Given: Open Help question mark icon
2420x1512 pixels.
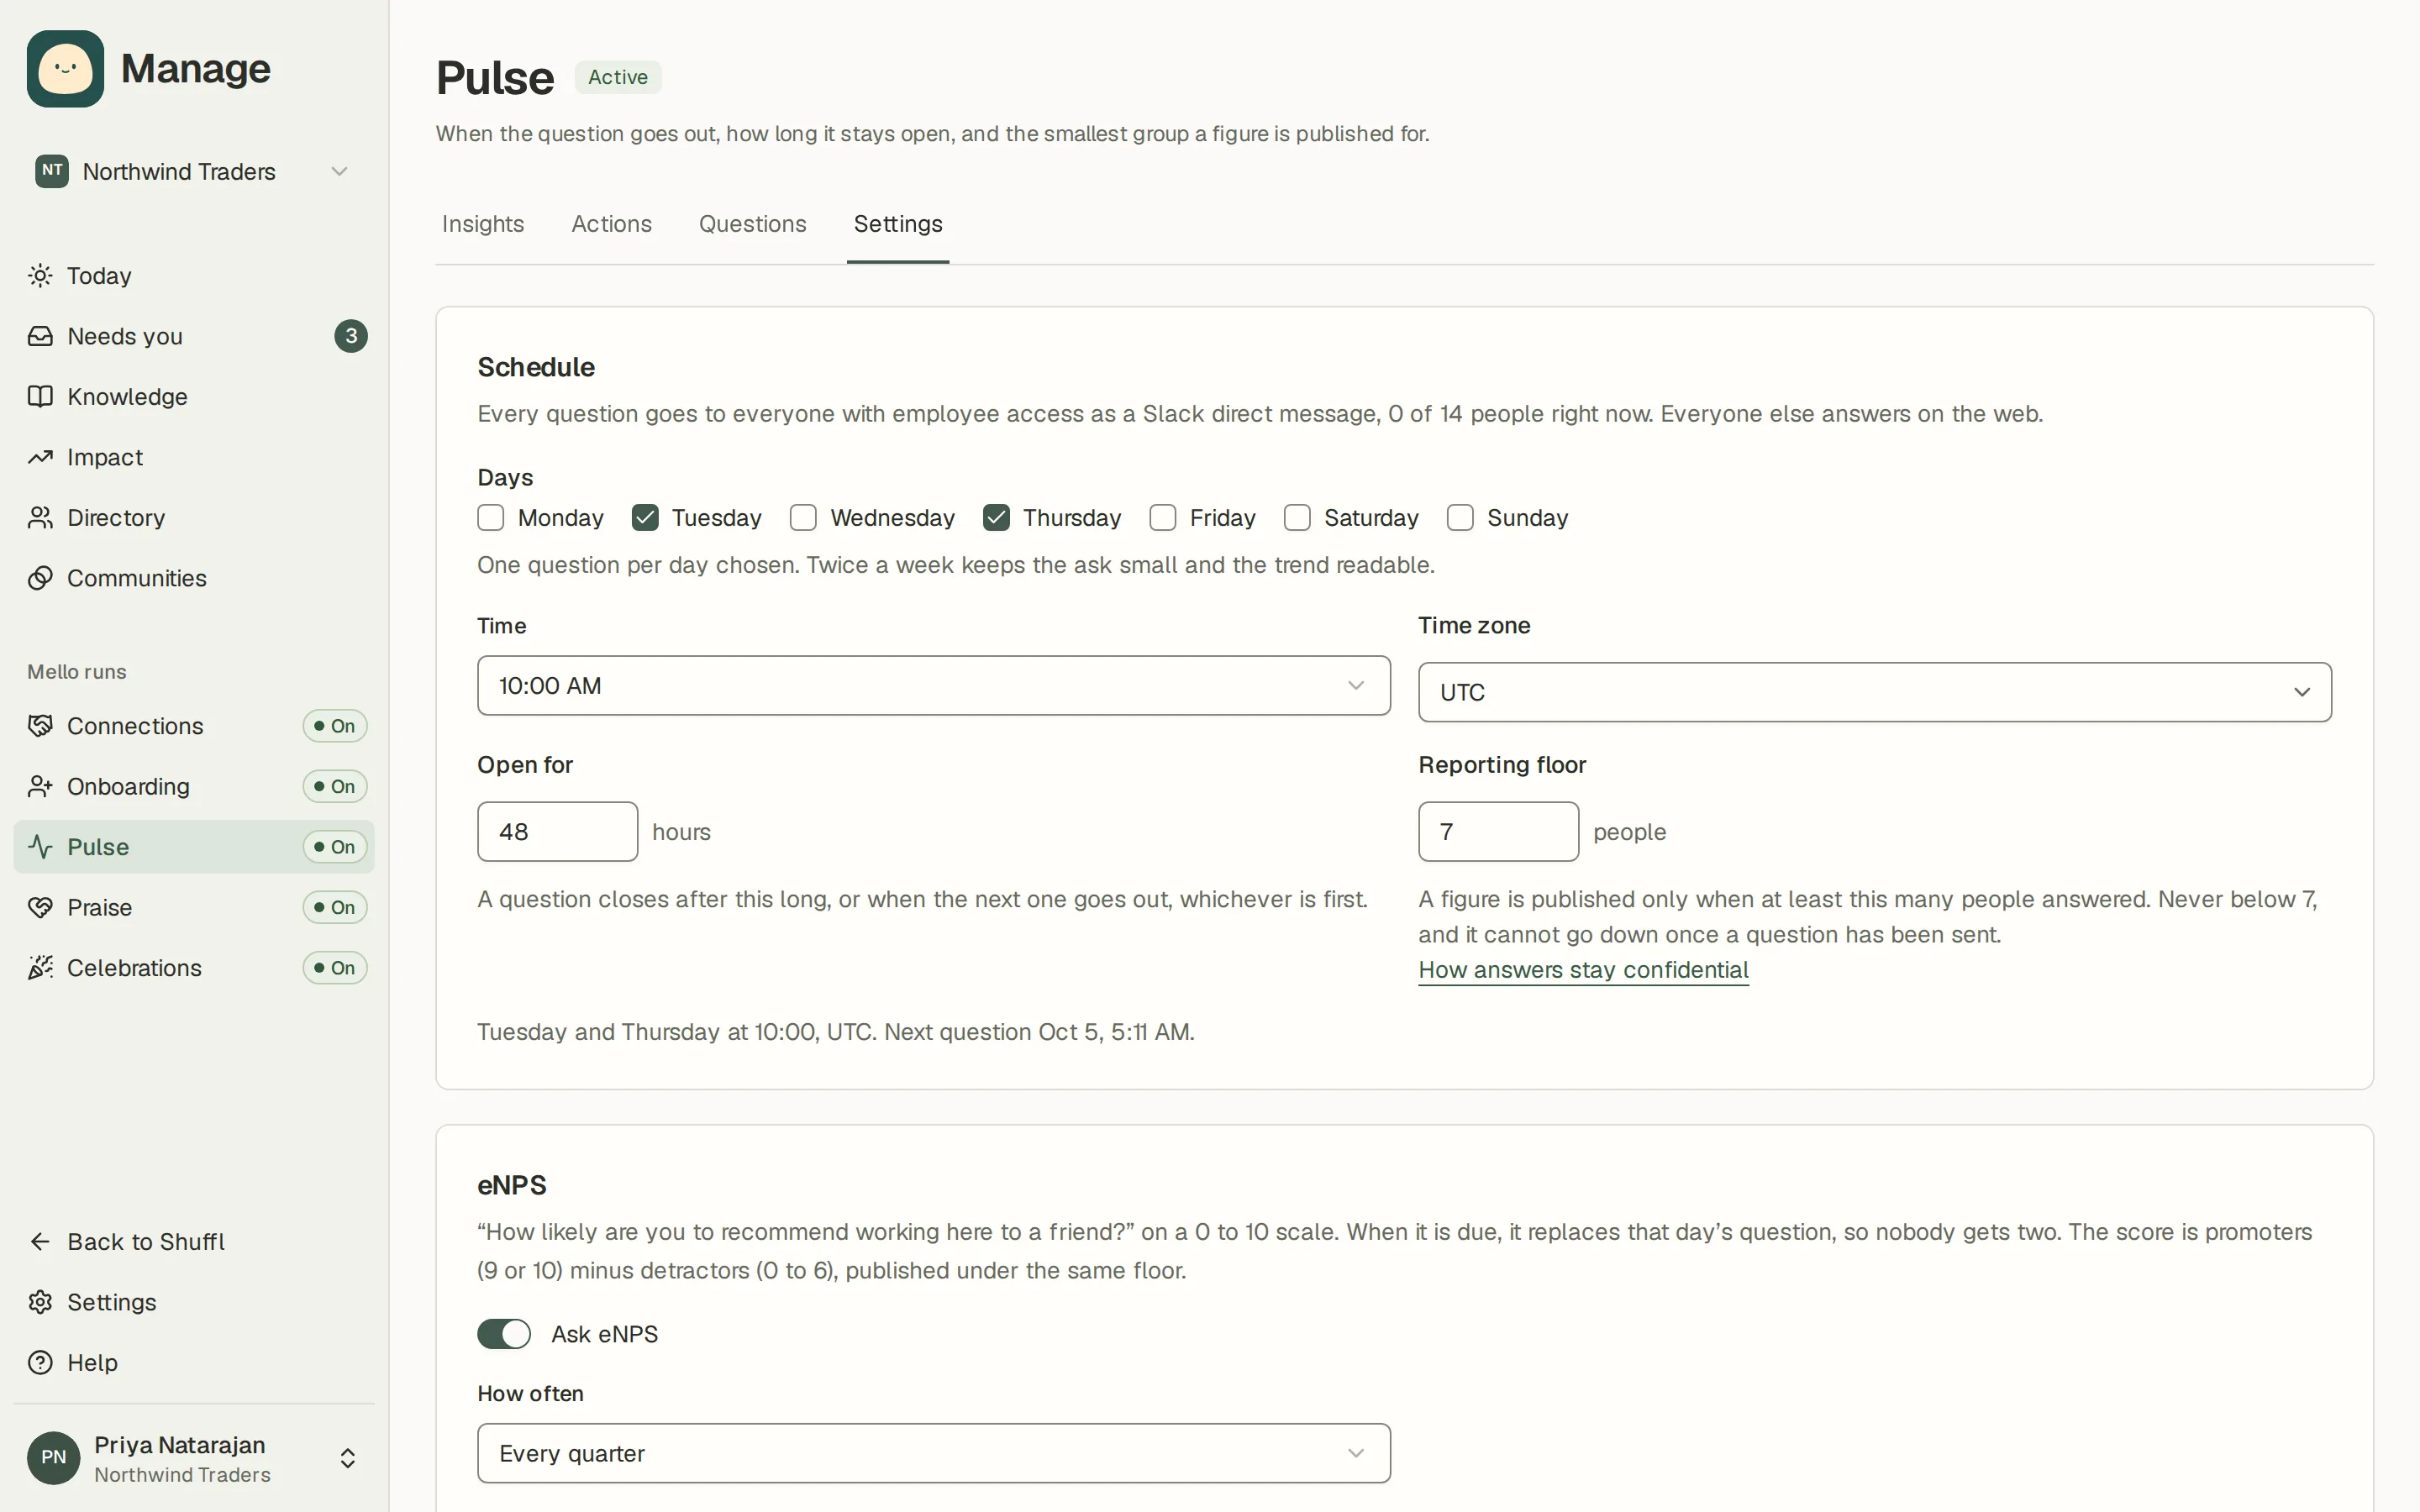Looking at the screenshot, I should (x=40, y=1362).
